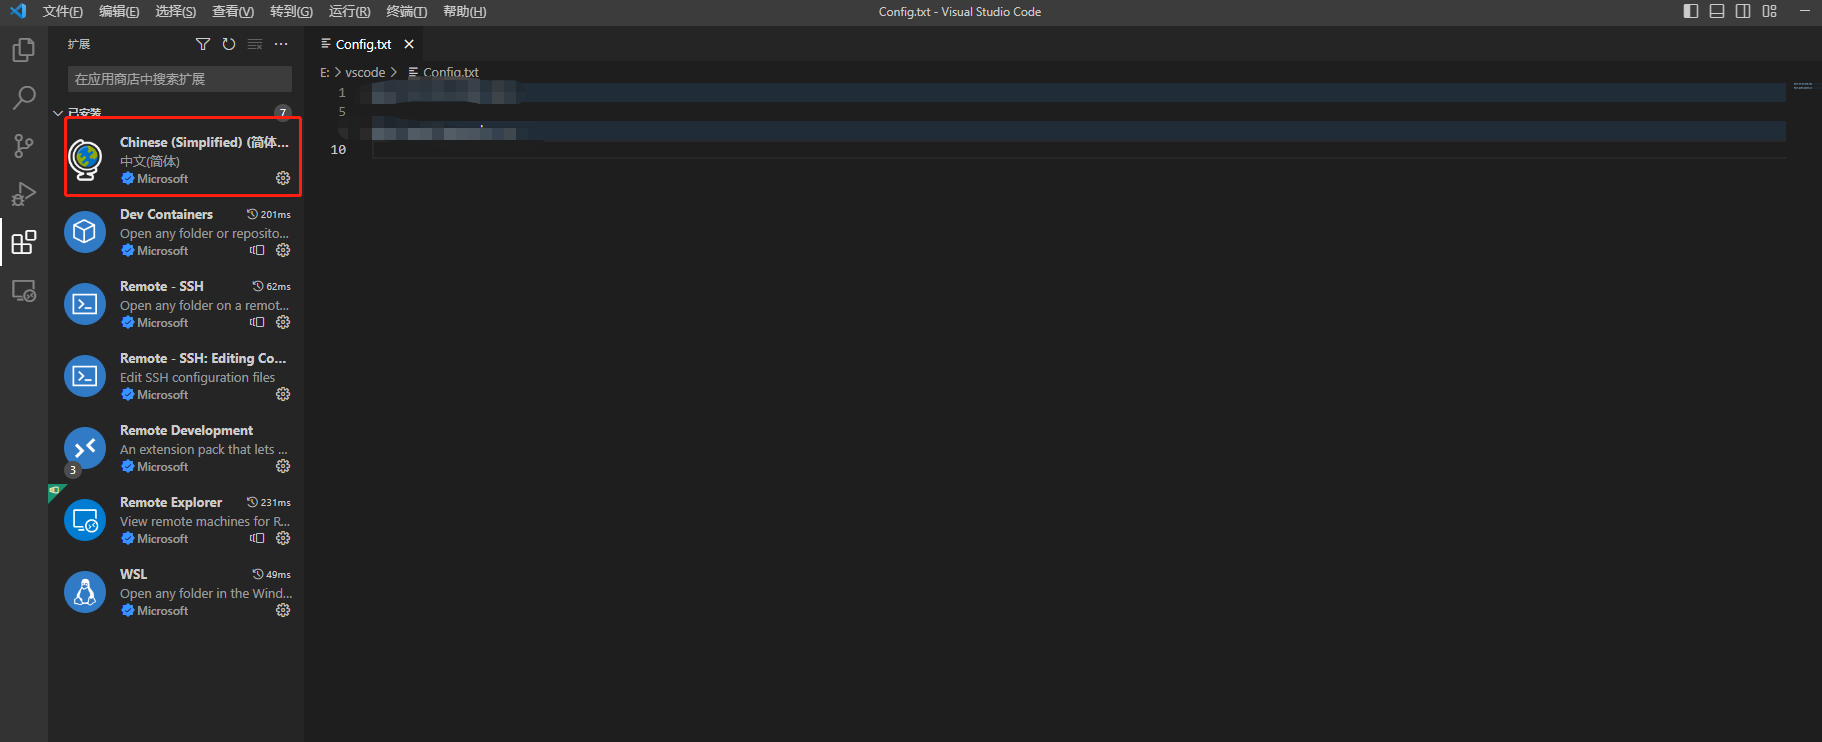Image resolution: width=1822 pixels, height=742 pixels.
Task: Clear extensions search results icon
Action: click(255, 44)
